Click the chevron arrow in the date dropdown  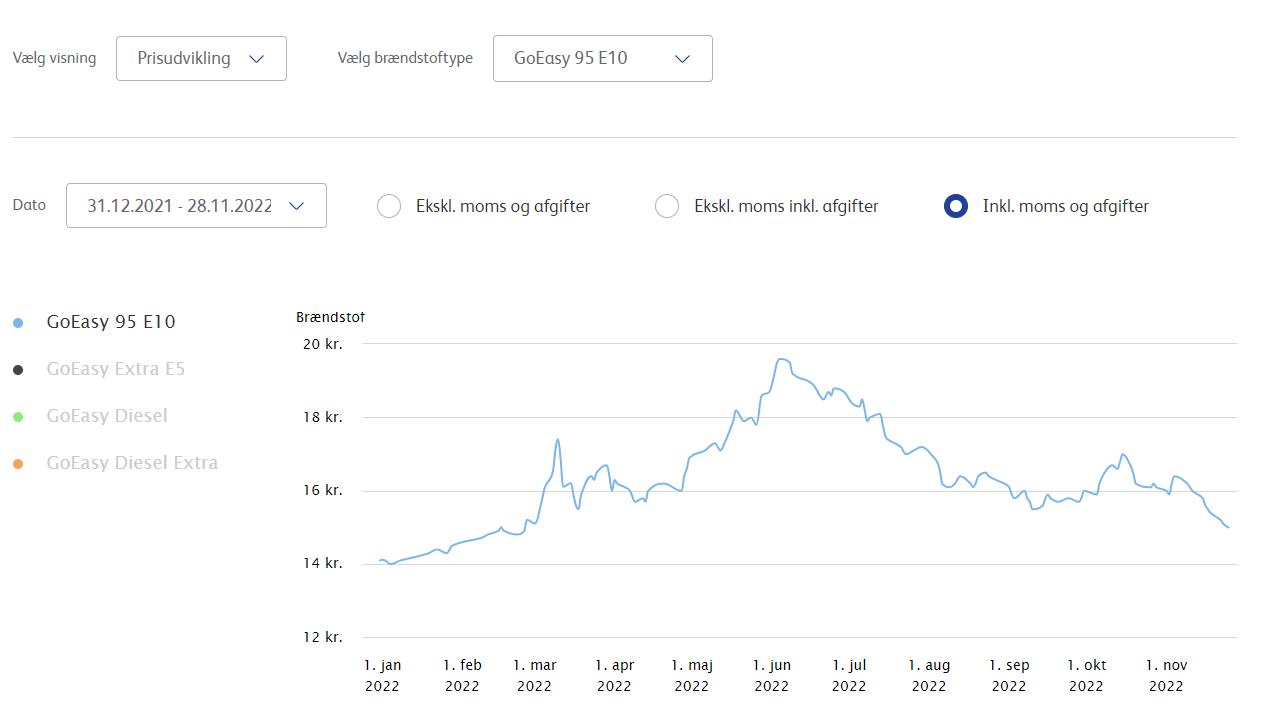tap(296, 207)
